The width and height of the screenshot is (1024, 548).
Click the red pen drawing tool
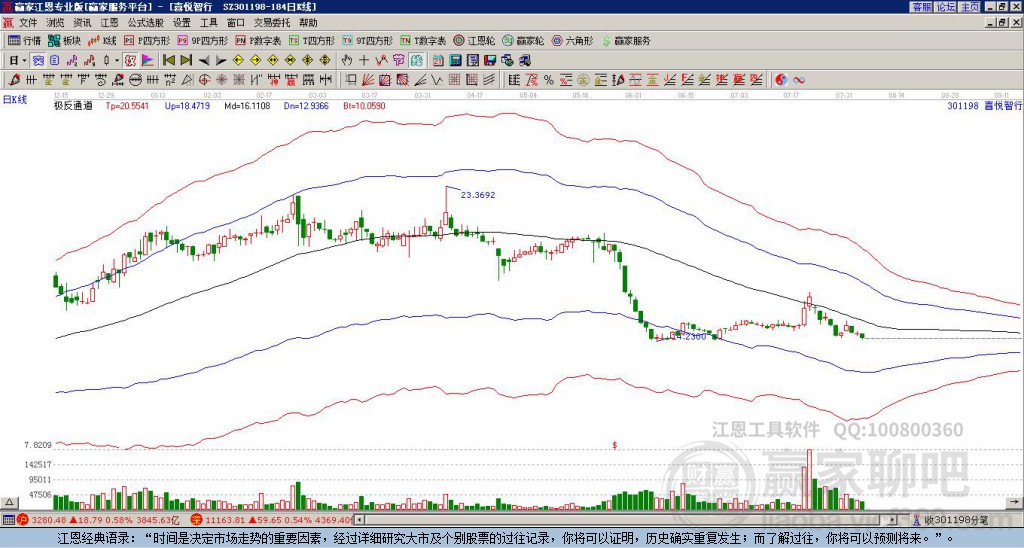14,80
